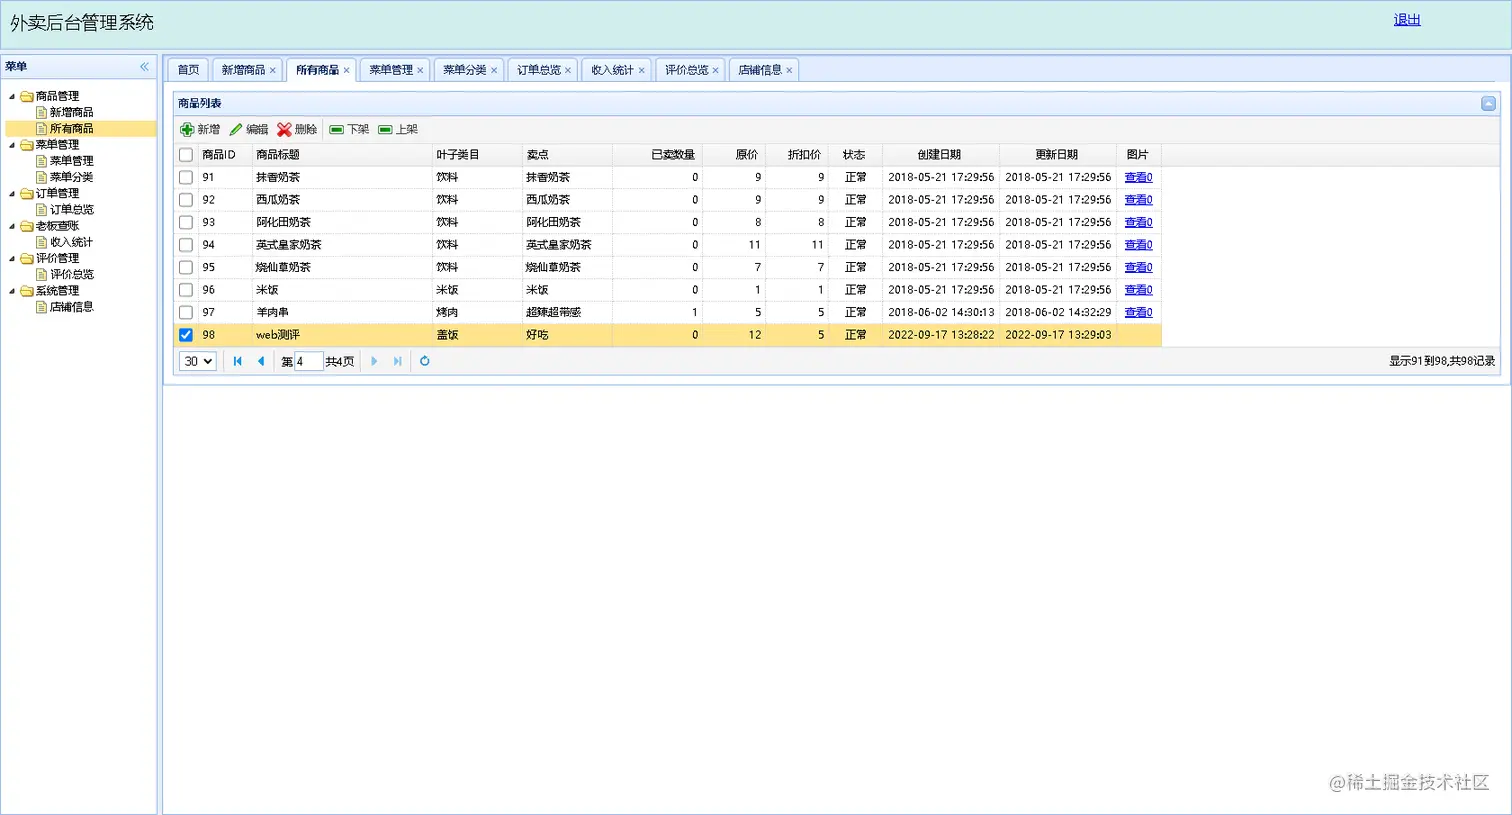Screen dimensions: 1512x815
Task: Refresh the product list
Action: 424,361
